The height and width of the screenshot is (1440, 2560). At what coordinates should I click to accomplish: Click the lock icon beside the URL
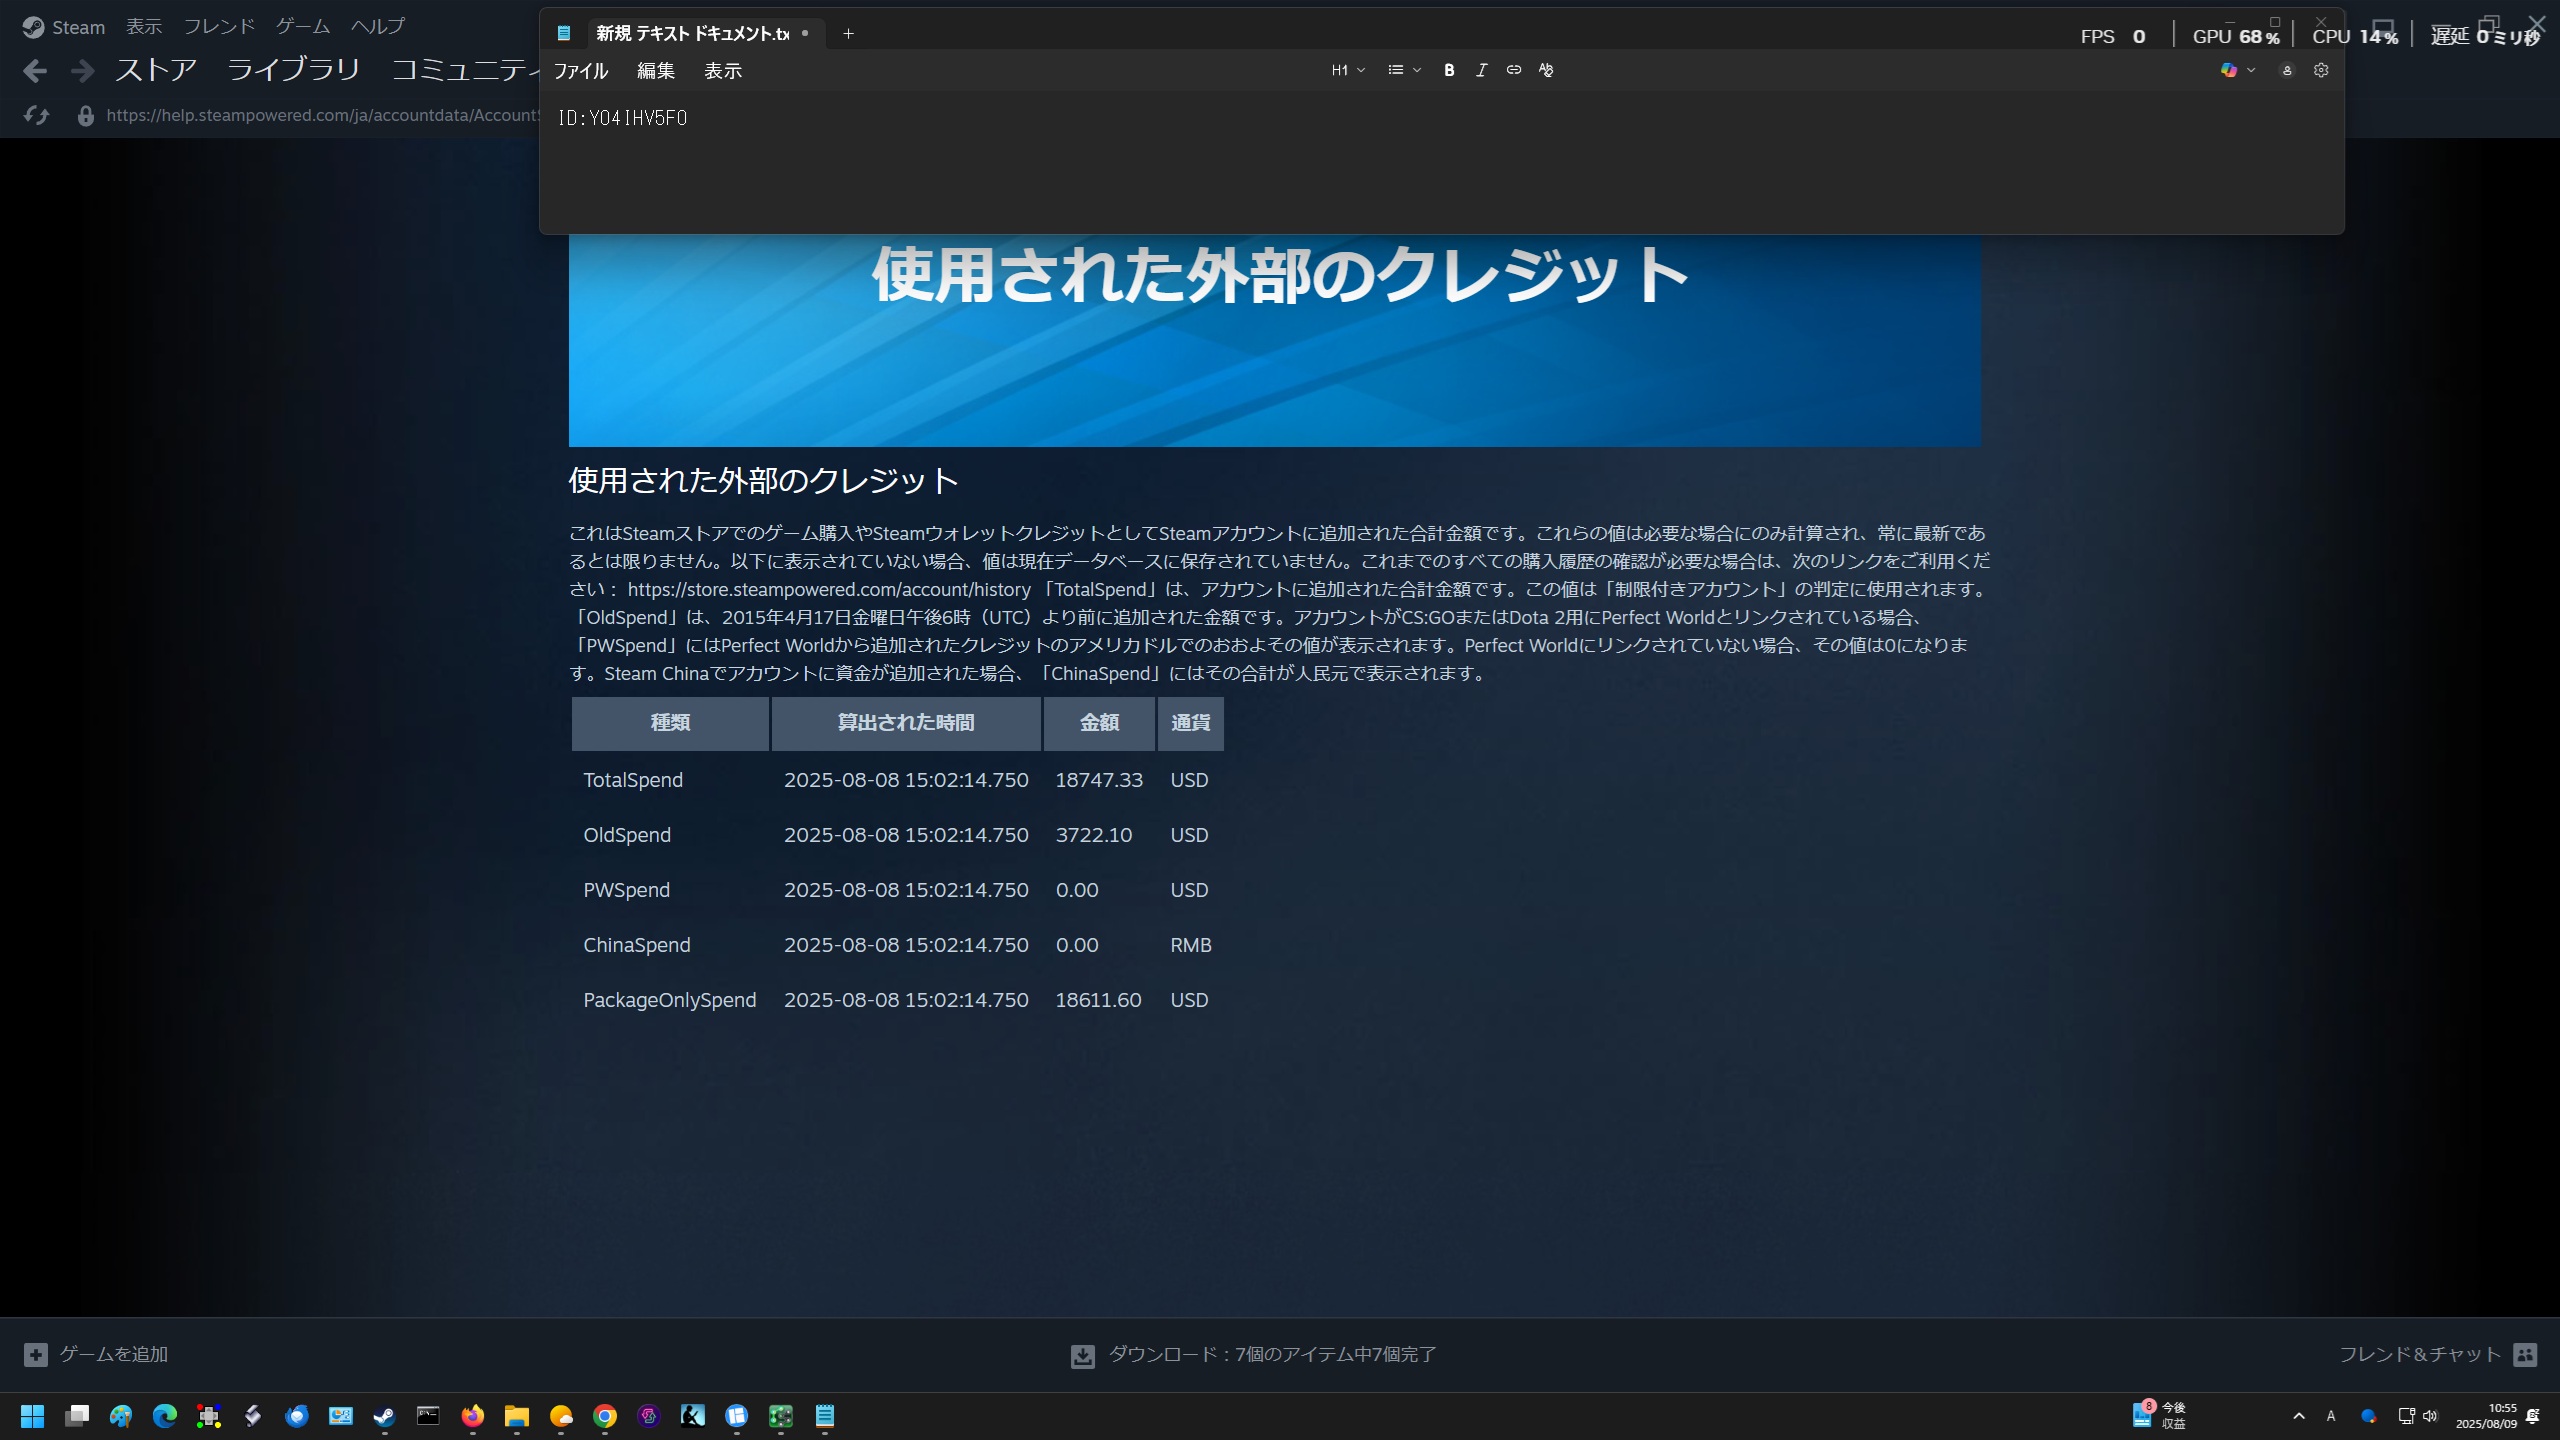[x=86, y=116]
